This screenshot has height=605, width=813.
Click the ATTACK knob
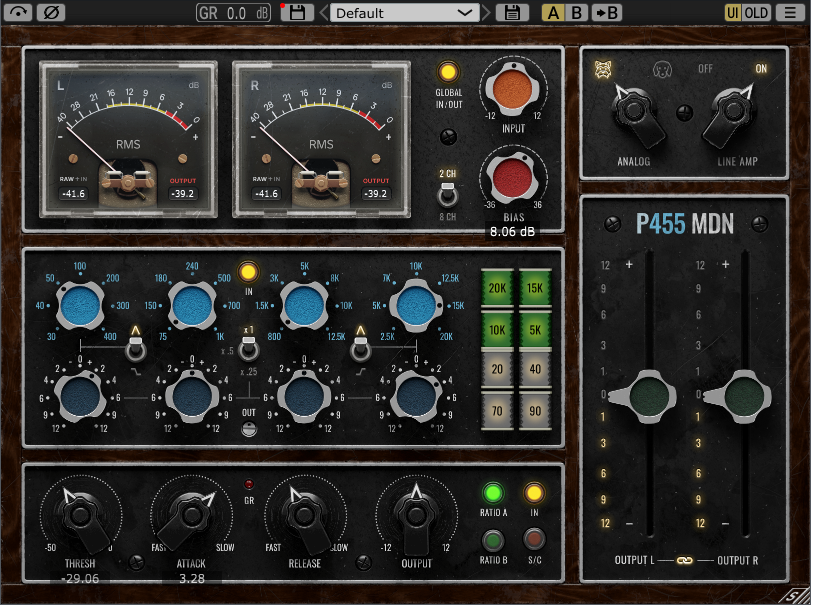tap(192, 516)
